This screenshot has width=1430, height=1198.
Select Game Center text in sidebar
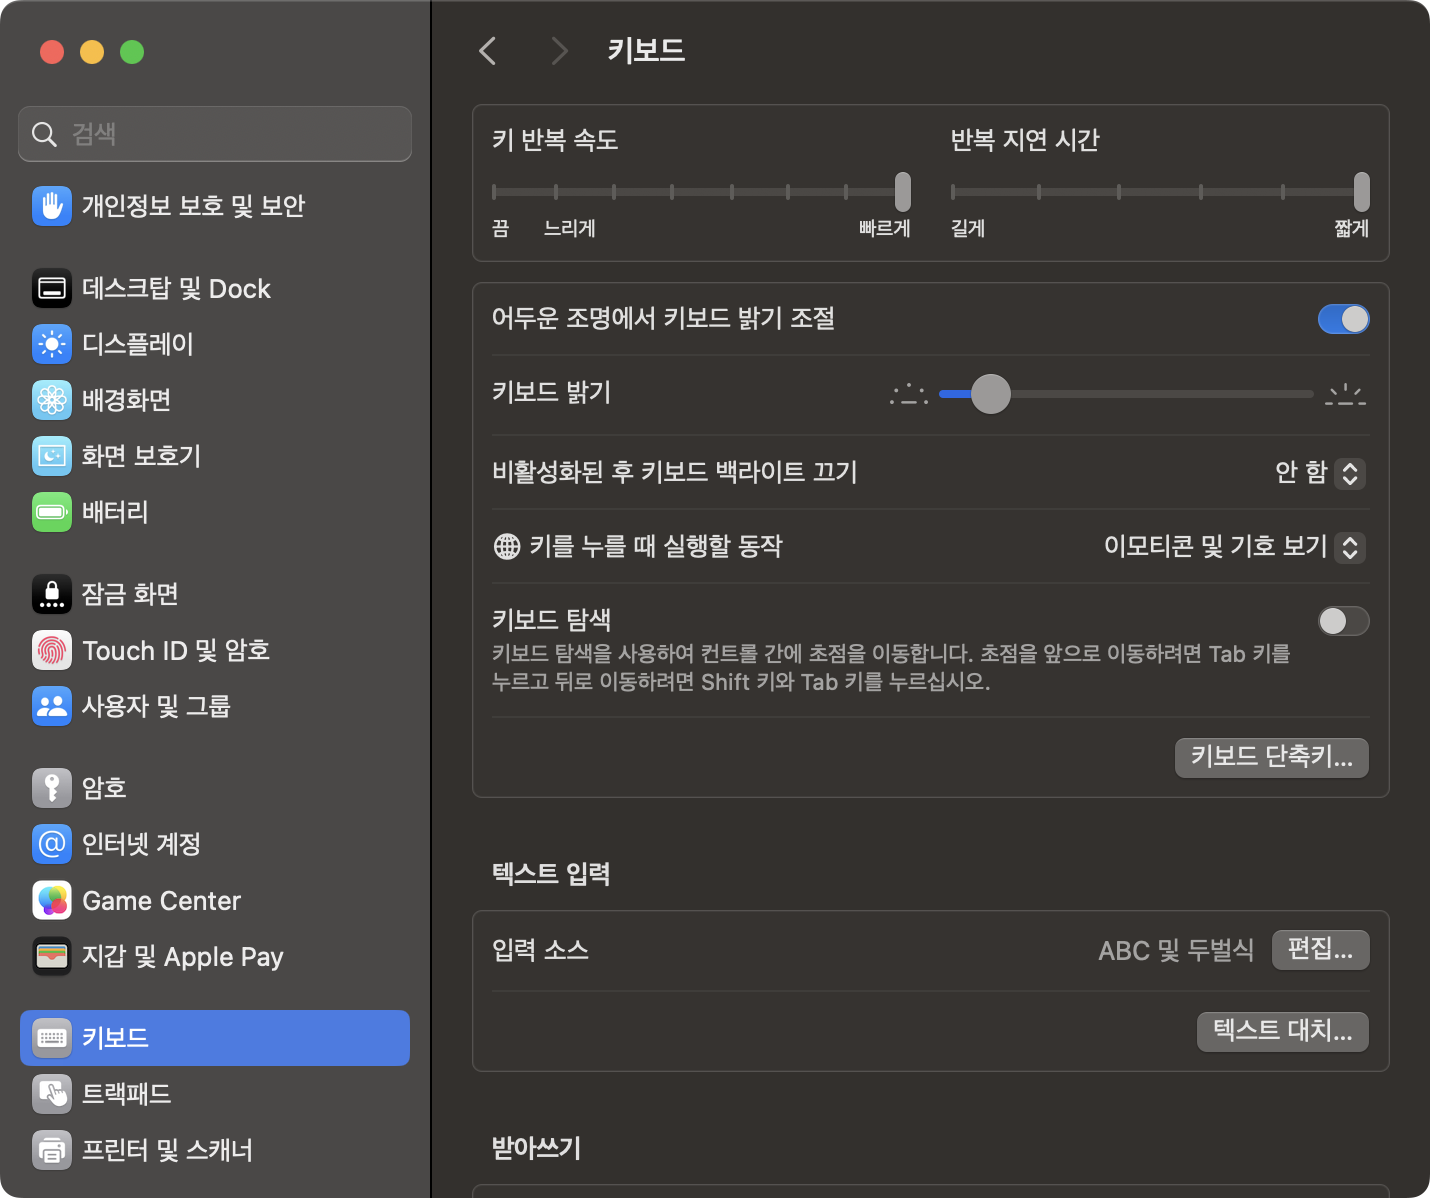point(162,901)
